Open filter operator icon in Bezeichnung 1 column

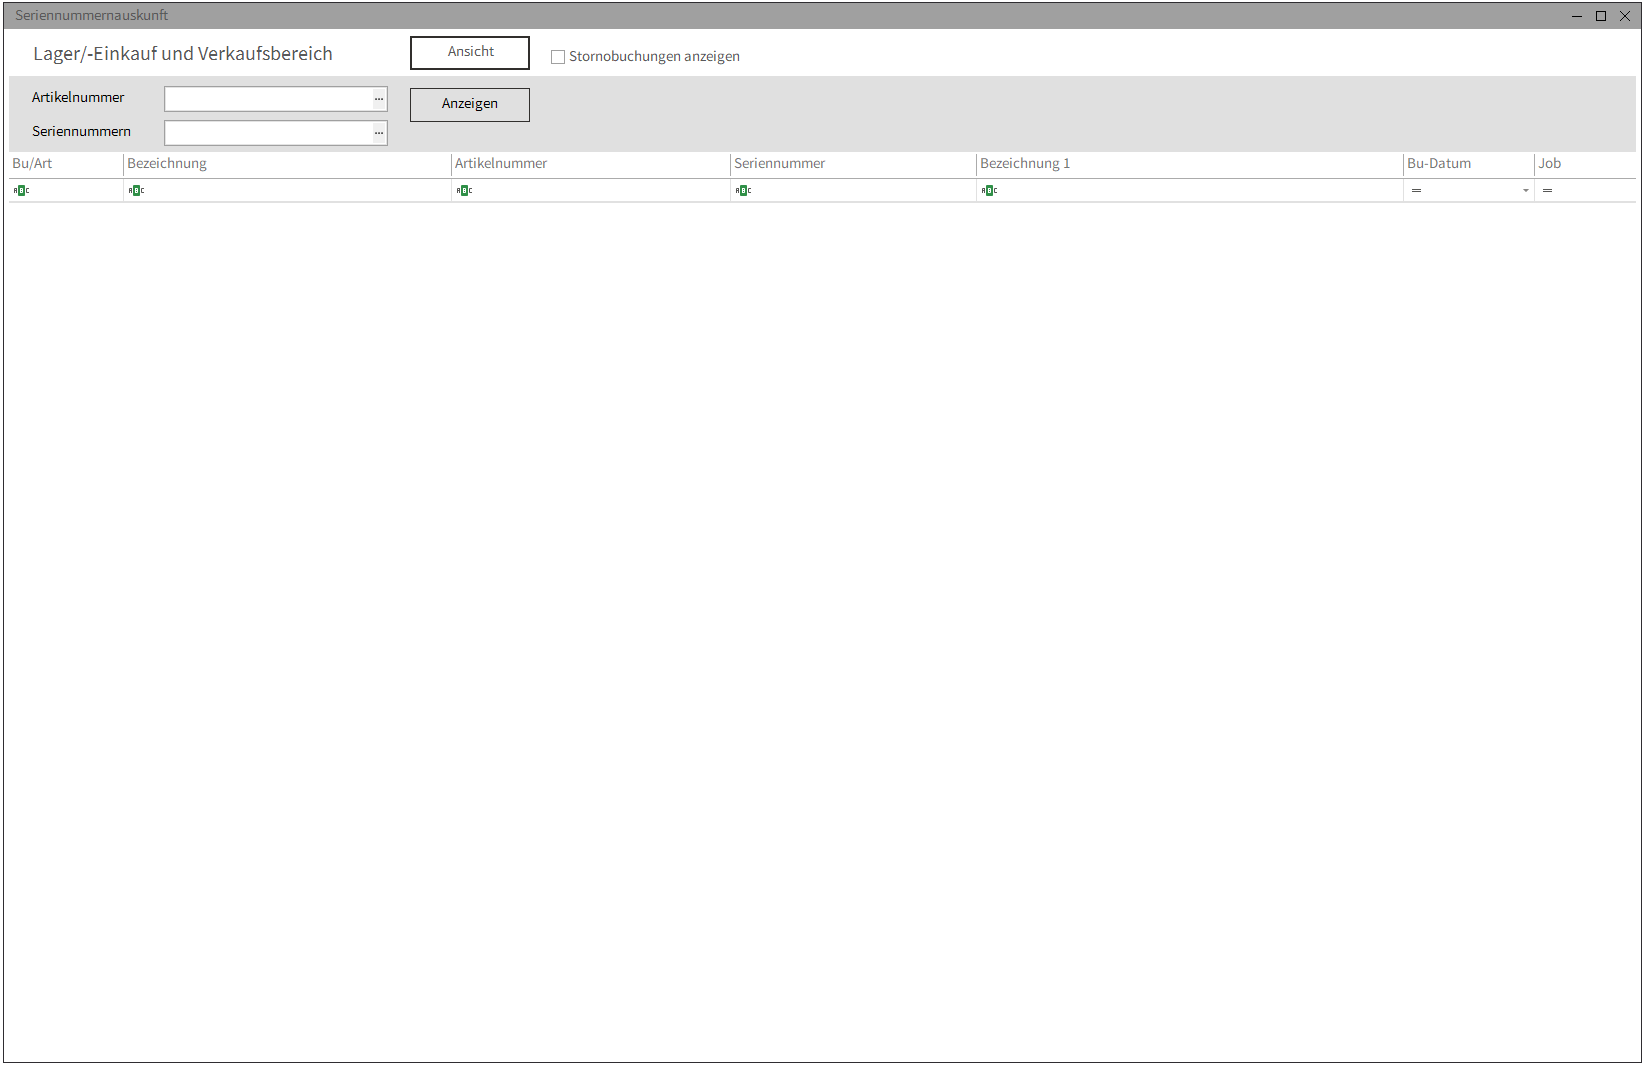pyautogui.click(x=990, y=191)
